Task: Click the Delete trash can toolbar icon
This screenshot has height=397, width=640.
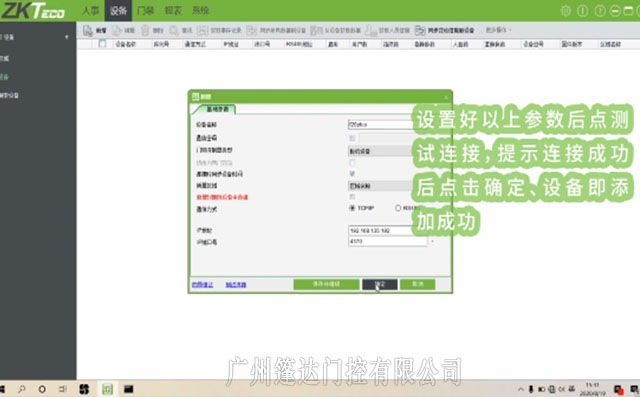Action: [145, 31]
